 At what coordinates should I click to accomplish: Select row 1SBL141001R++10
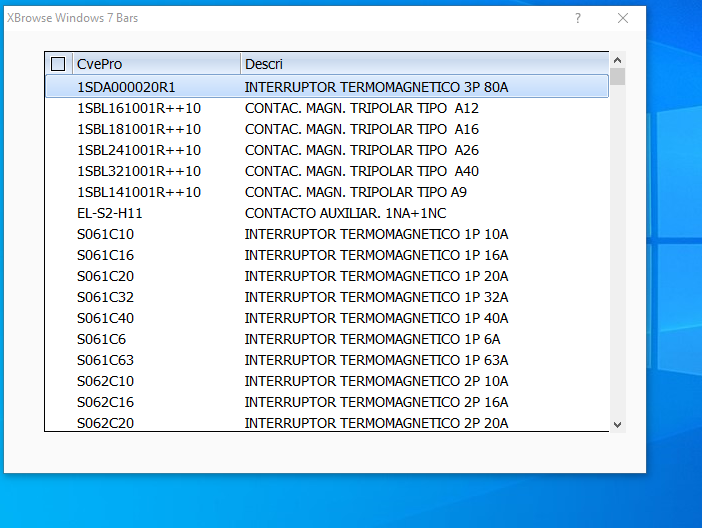(327, 192)
